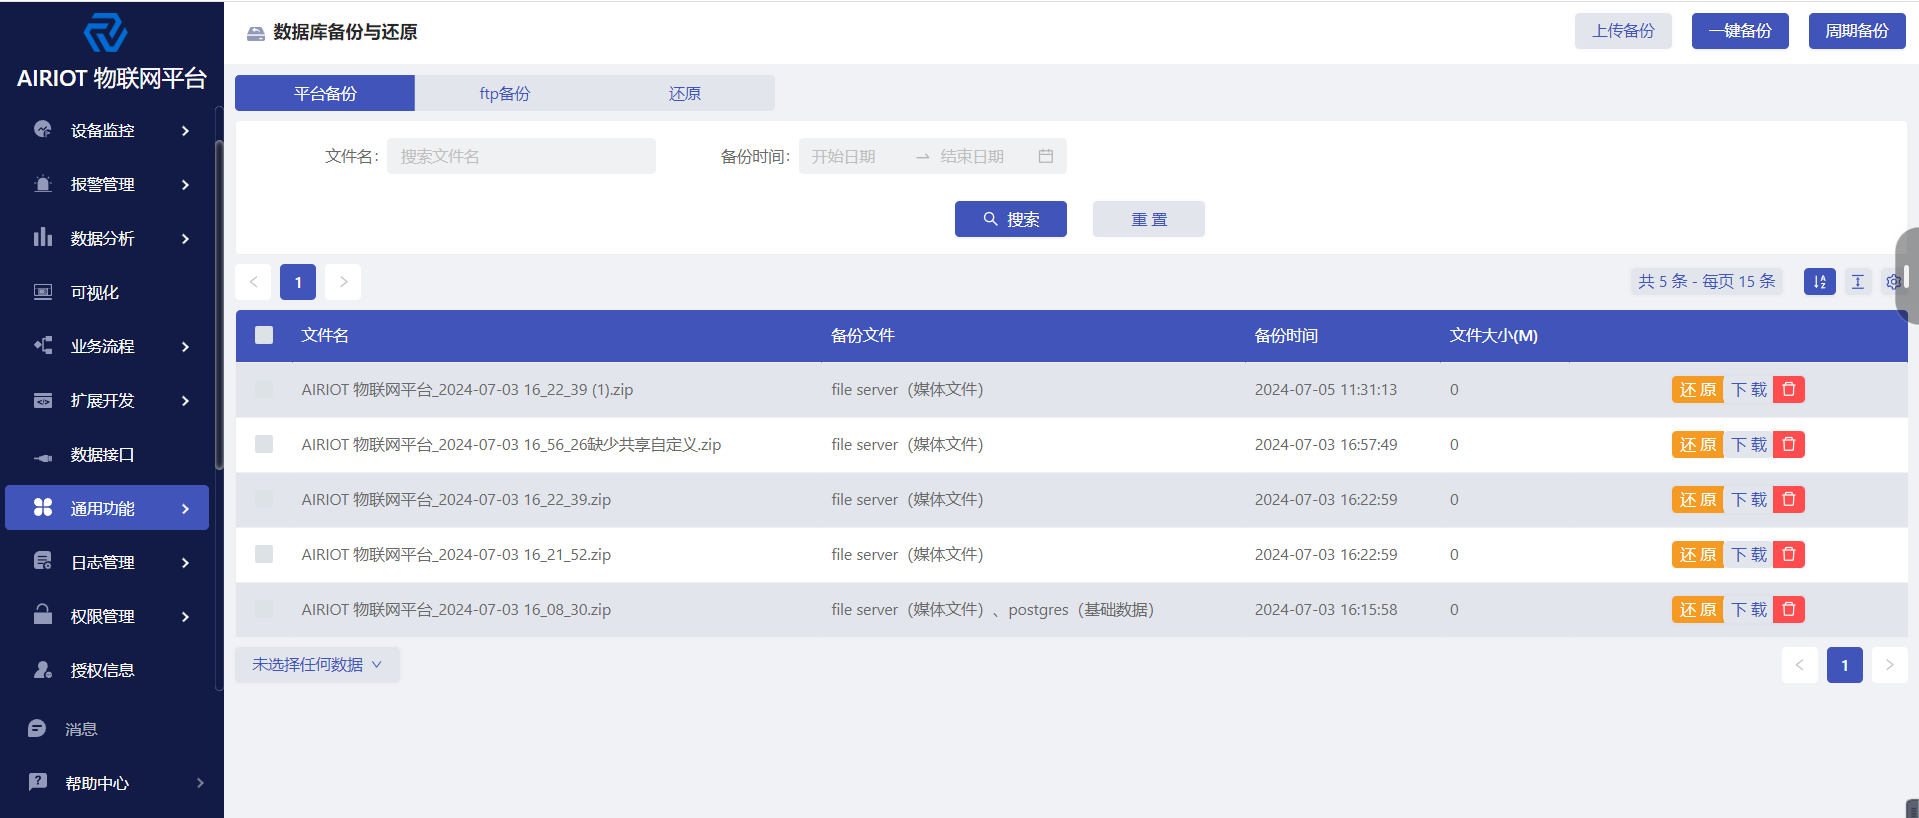This screenshot has height=818, width=1919.
Task: Delete backup 16_21_52.zip
Action: tap(1789, 554)
